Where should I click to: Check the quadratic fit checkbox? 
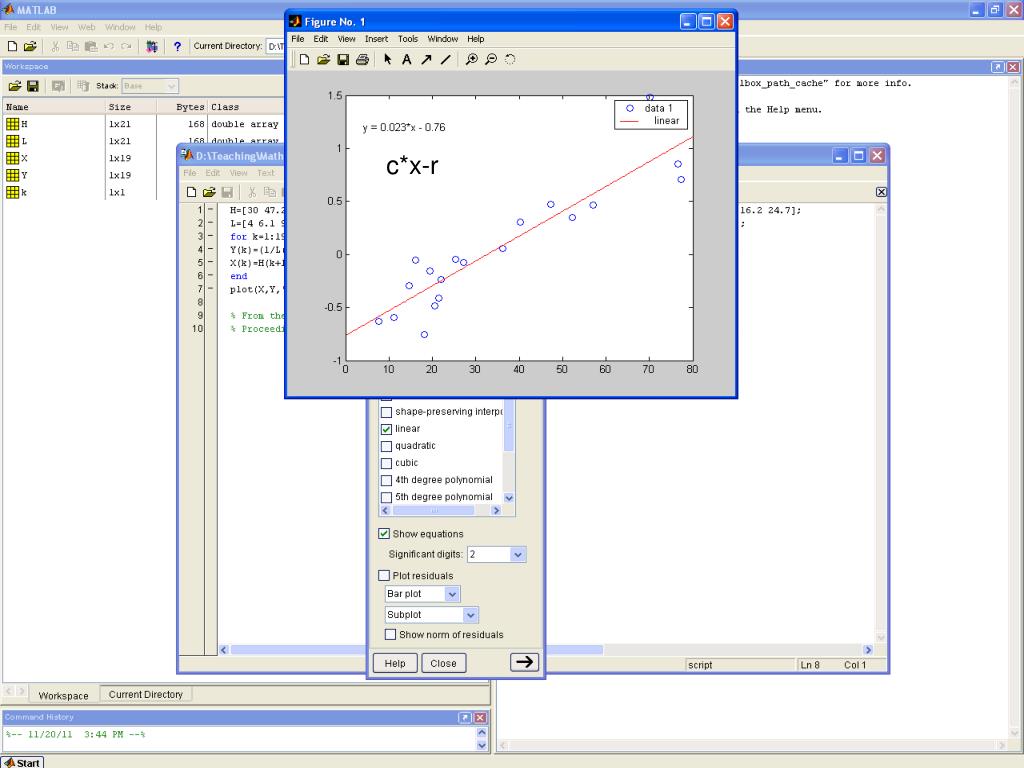(x=386, y=446)
